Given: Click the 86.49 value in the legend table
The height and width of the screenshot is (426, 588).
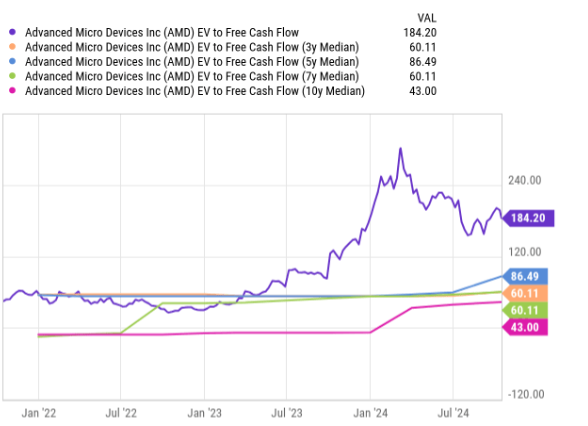Looking at the screenshot, I should [x=423, y=62].
